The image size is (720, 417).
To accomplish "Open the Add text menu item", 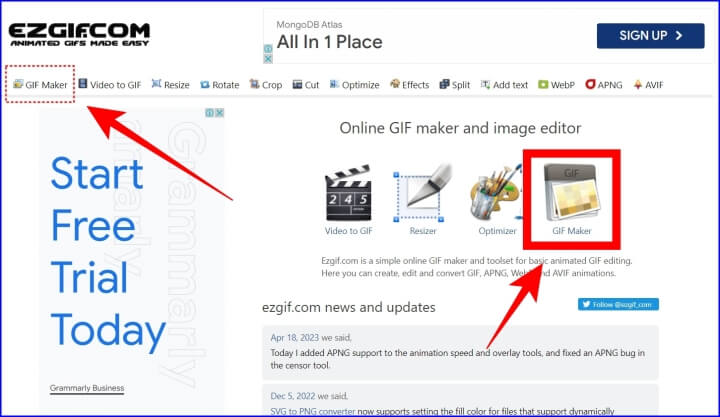I will click(504, 85).
